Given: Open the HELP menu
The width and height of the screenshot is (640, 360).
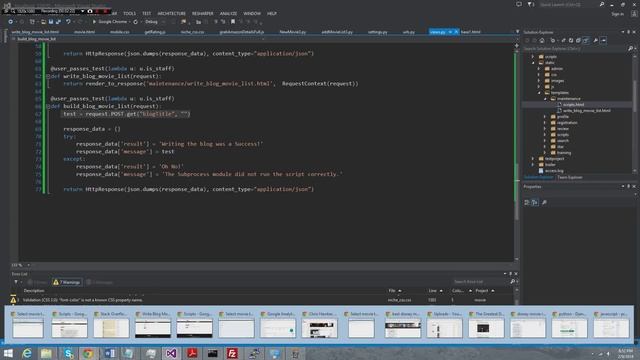Looking at the screenshot, I should click(x=272, y=13).
